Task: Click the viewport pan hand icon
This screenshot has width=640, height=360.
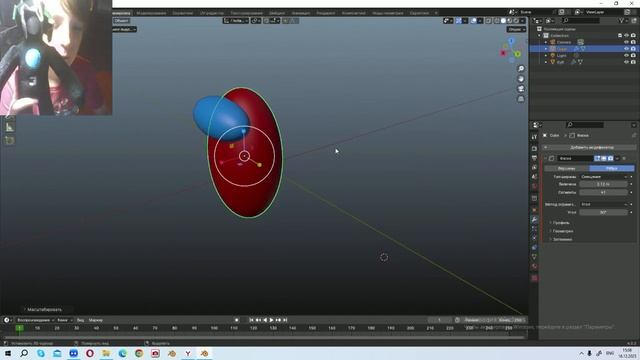Action: (521, 79)
